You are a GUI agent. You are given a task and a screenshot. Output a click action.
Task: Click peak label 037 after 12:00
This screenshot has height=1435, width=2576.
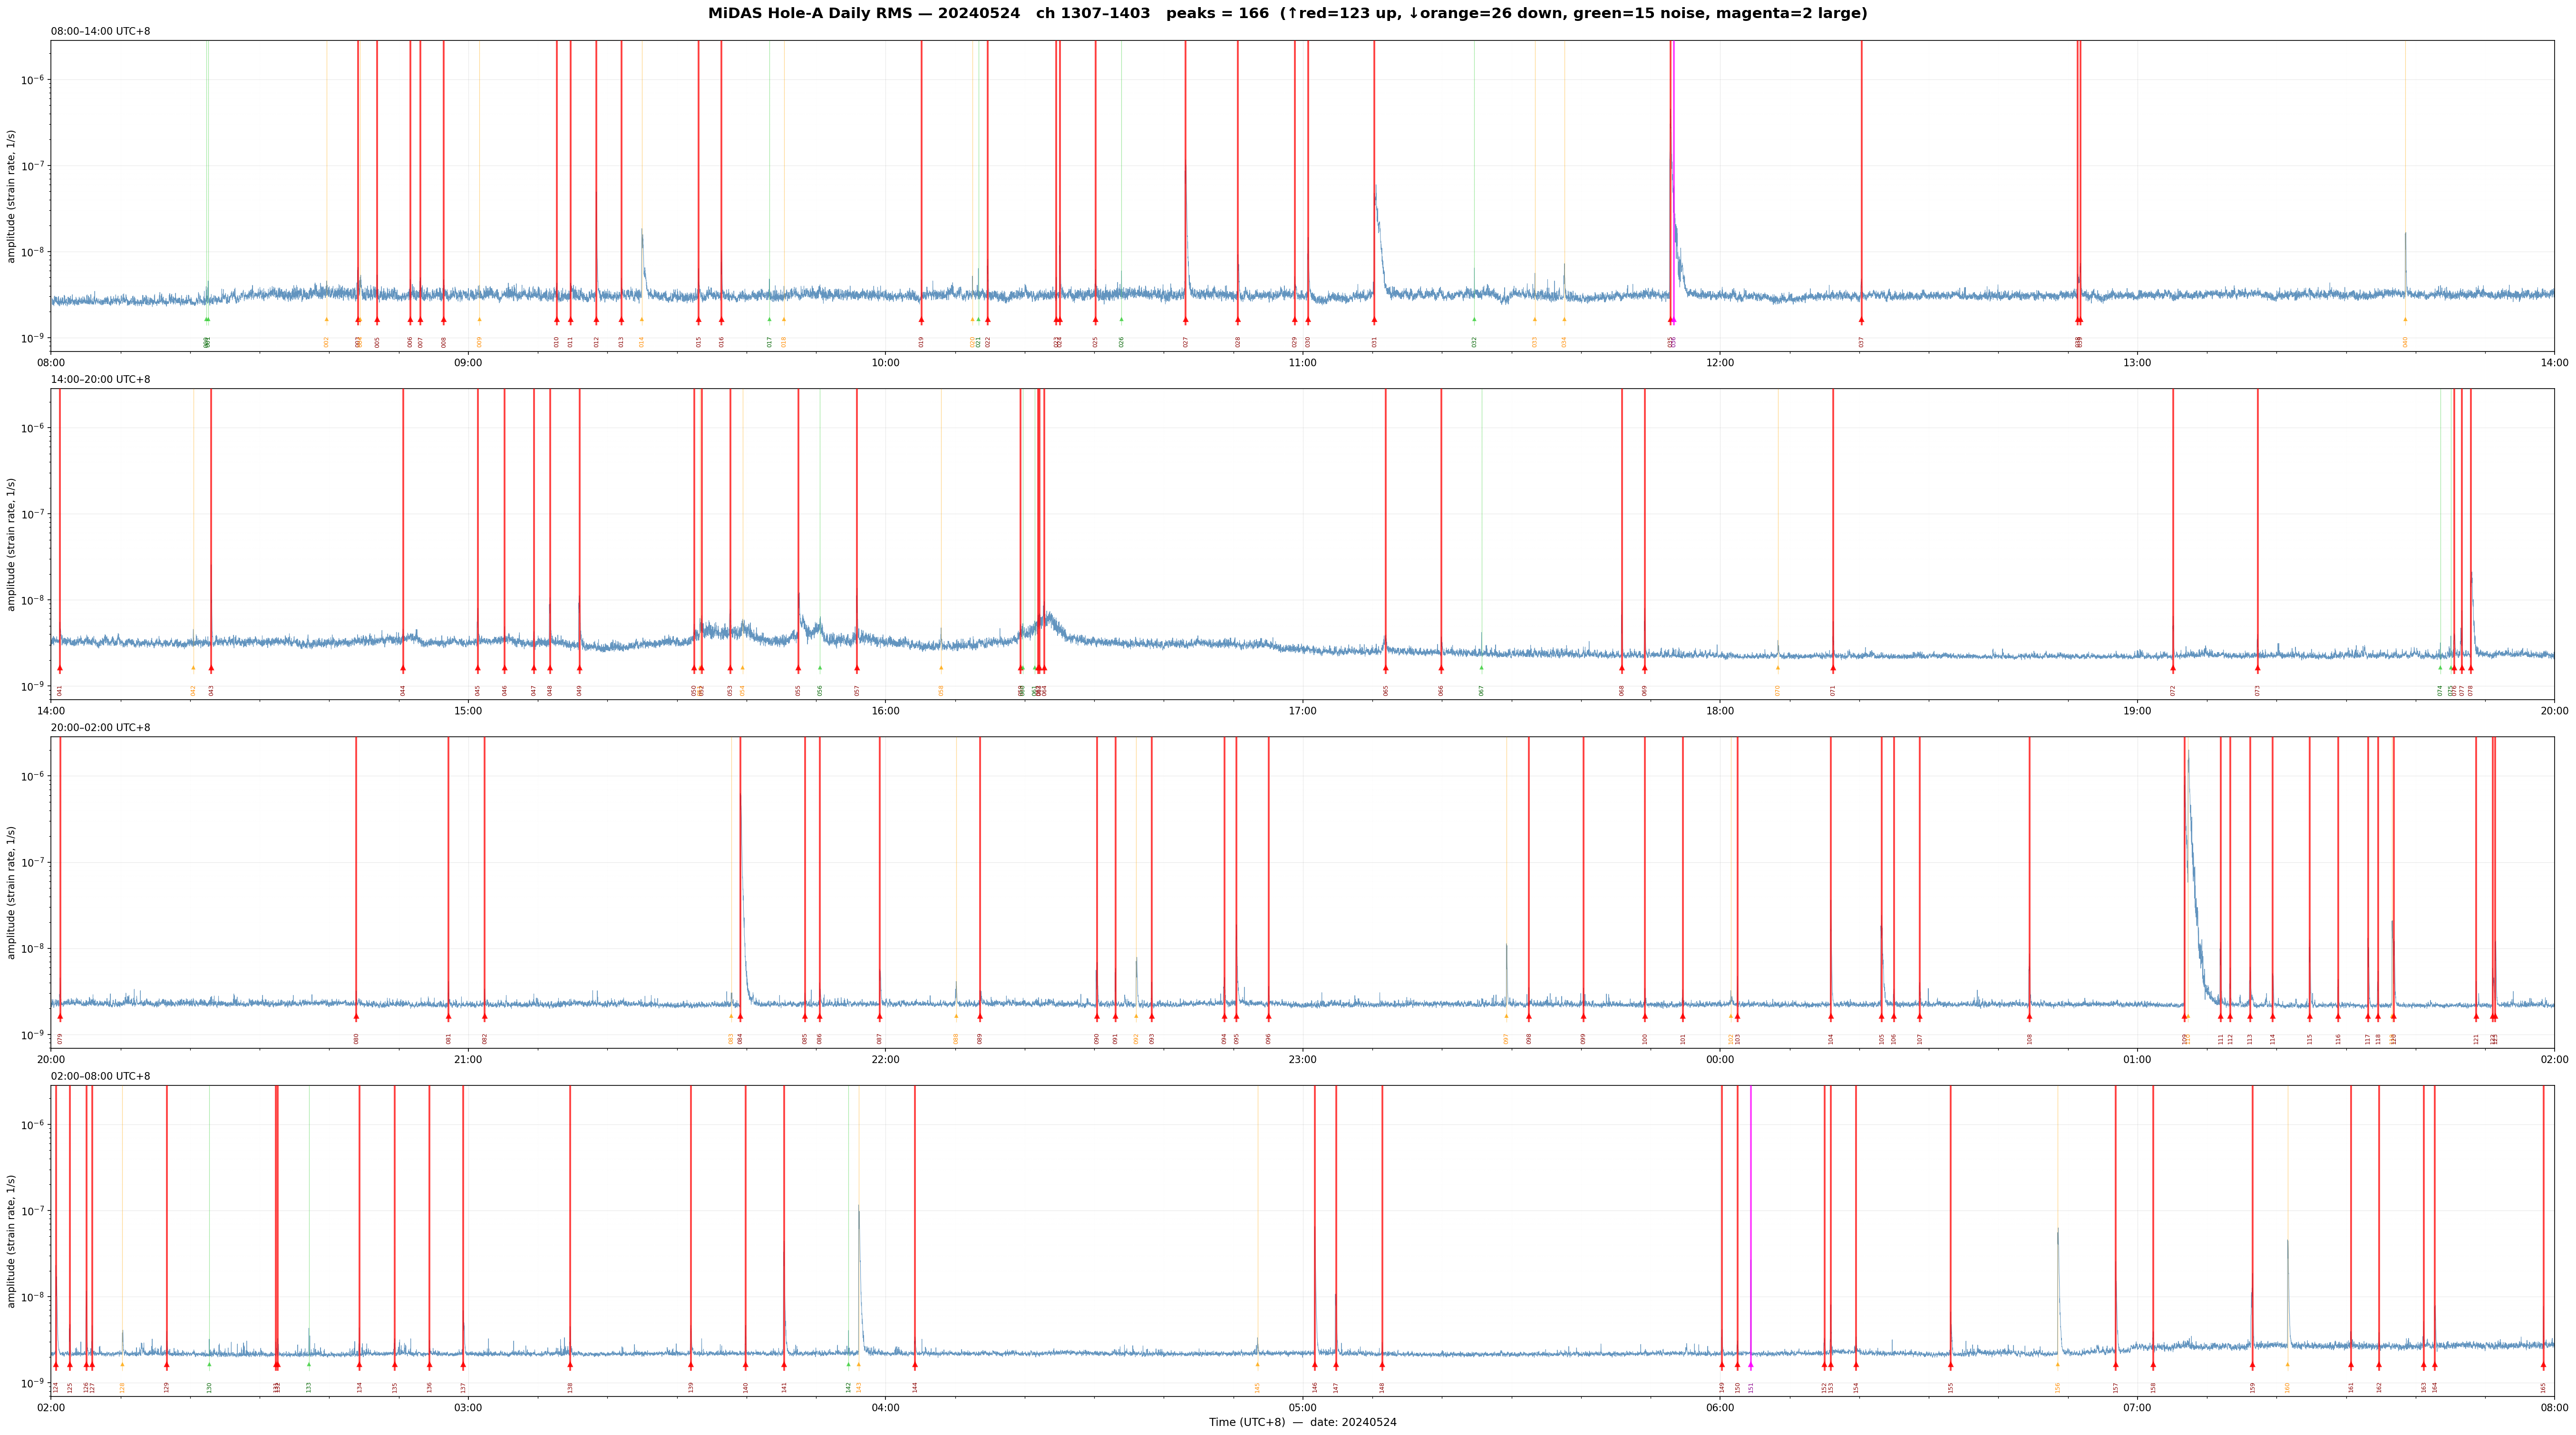coord(1862,342)
